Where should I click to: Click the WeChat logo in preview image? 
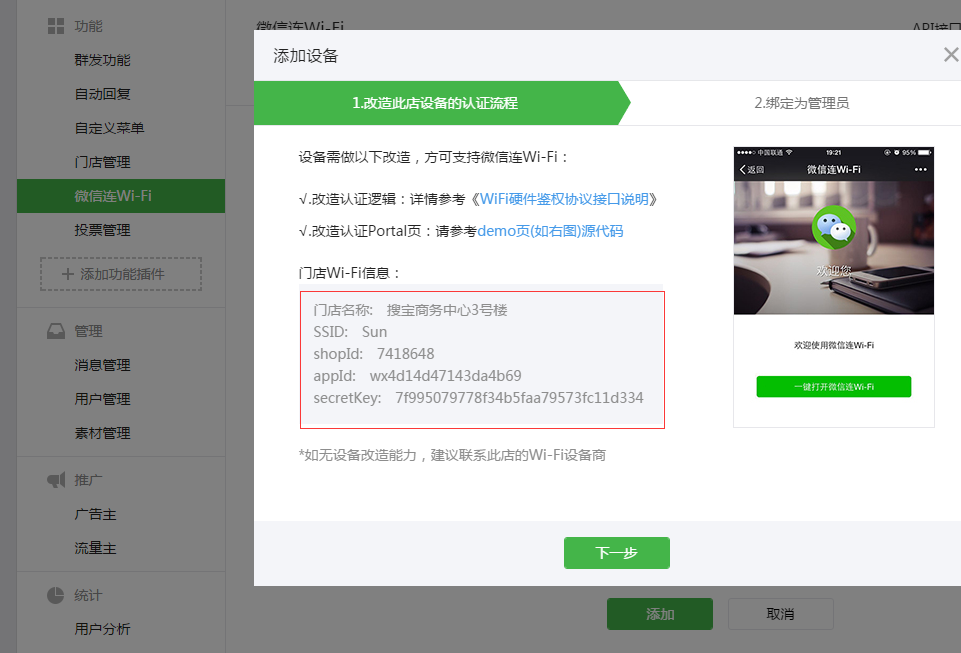(x=833, y=228)
